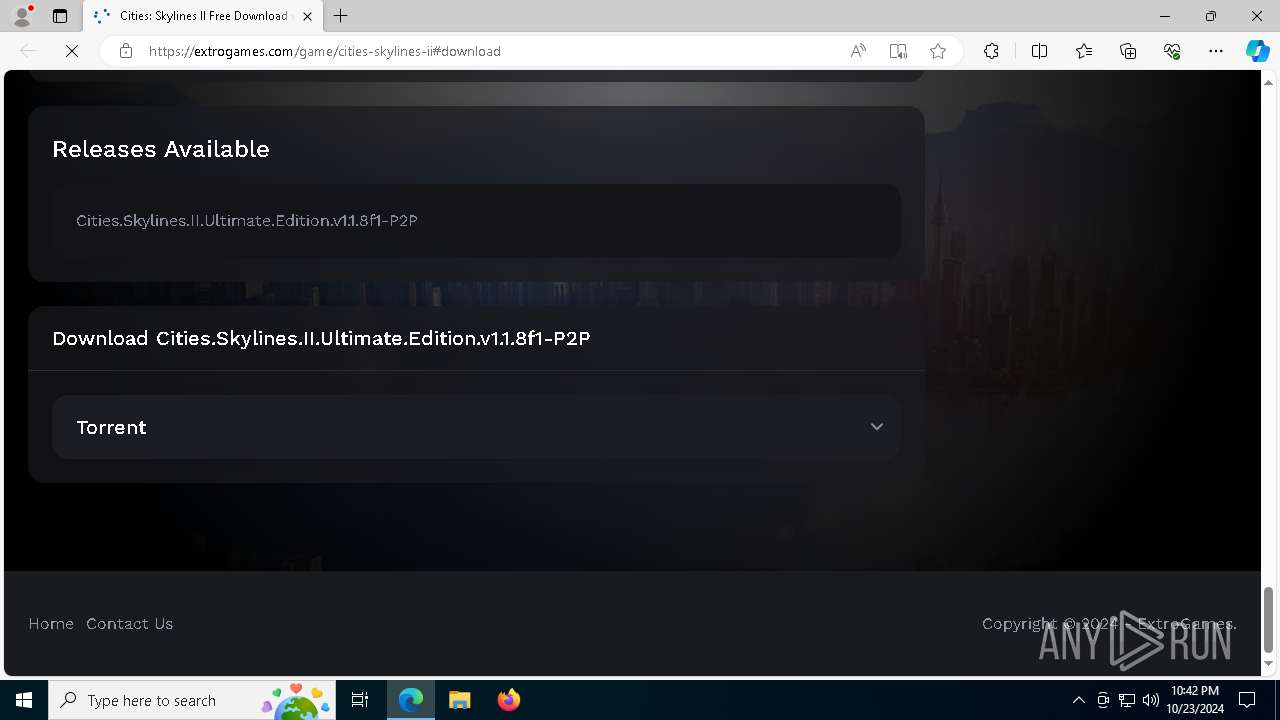
Task: Add this page to favorites
Action: tap(938, 51)
